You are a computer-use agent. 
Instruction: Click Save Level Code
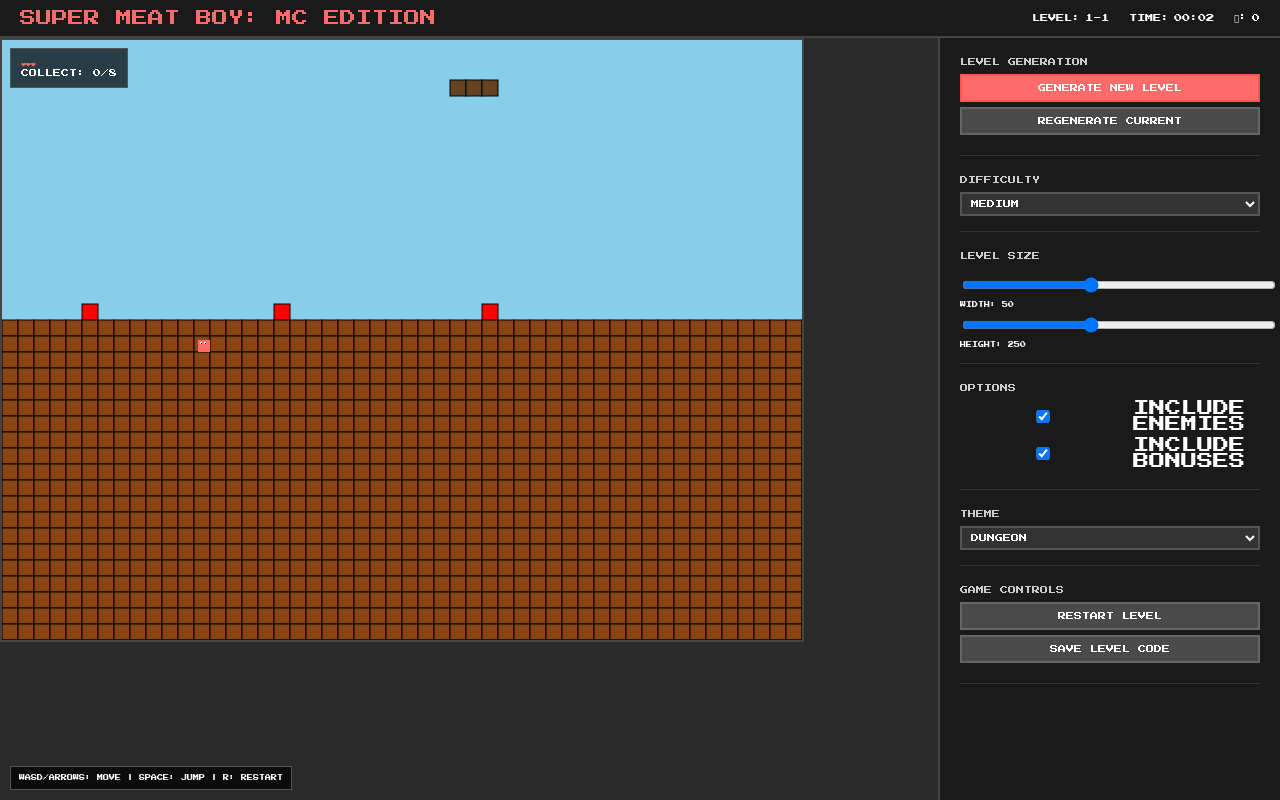click(x=1109, y=648)
